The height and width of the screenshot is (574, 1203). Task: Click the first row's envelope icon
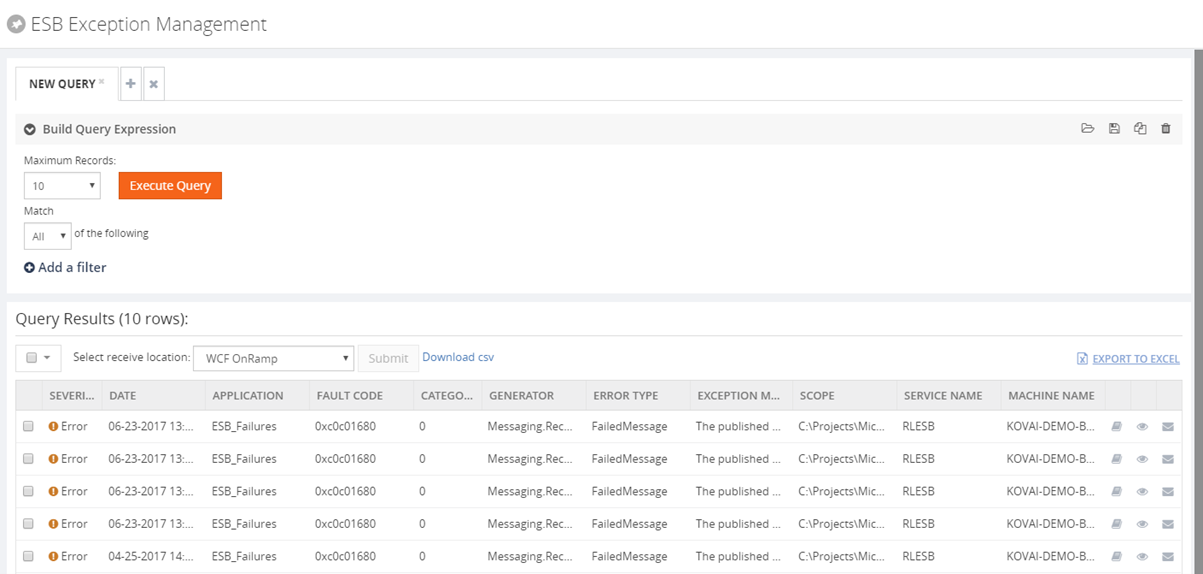pyautogui.click(x=1167, y=427)
